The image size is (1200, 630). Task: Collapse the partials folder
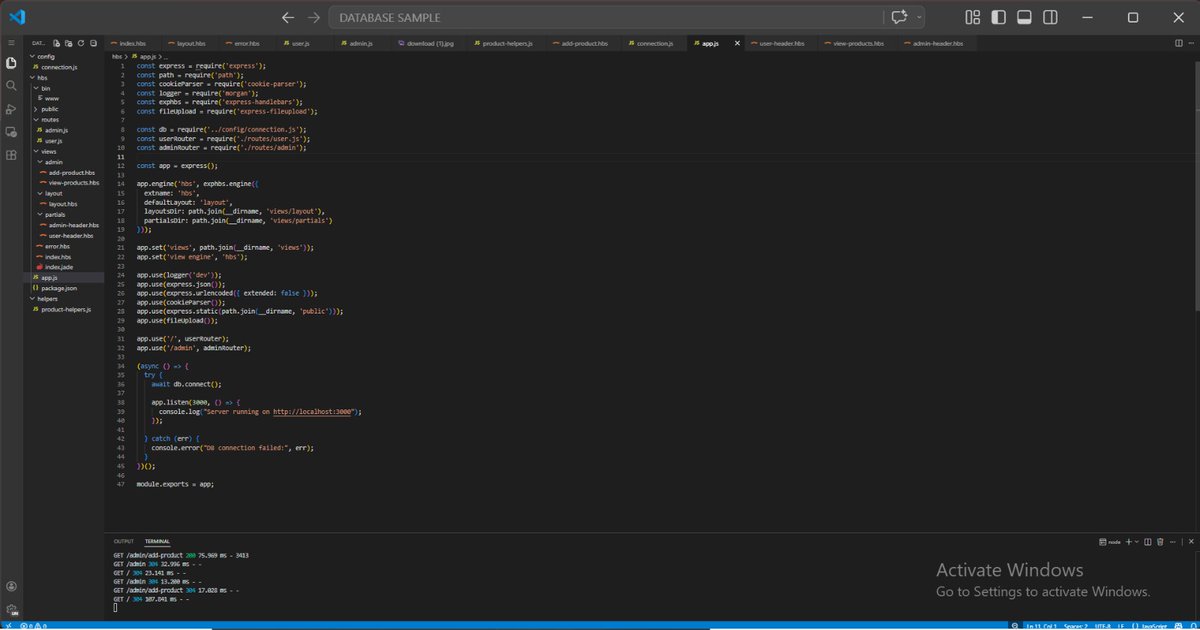coord(51,214)
